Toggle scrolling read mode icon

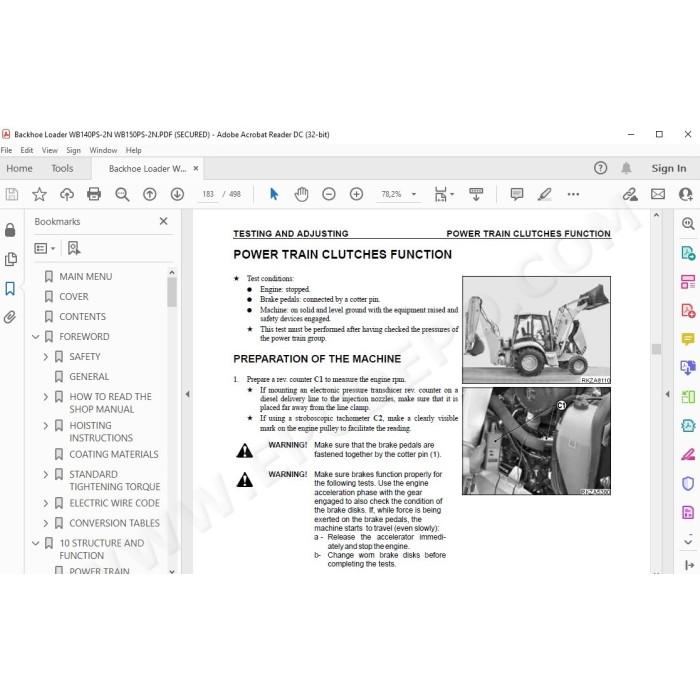point(476,194)
